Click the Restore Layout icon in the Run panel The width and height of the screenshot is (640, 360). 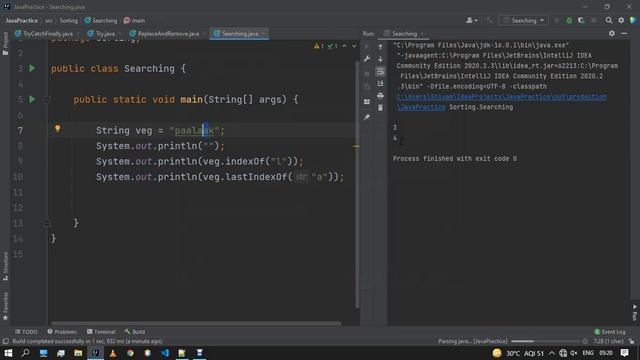pyautogui.click(x=367, y=102)
